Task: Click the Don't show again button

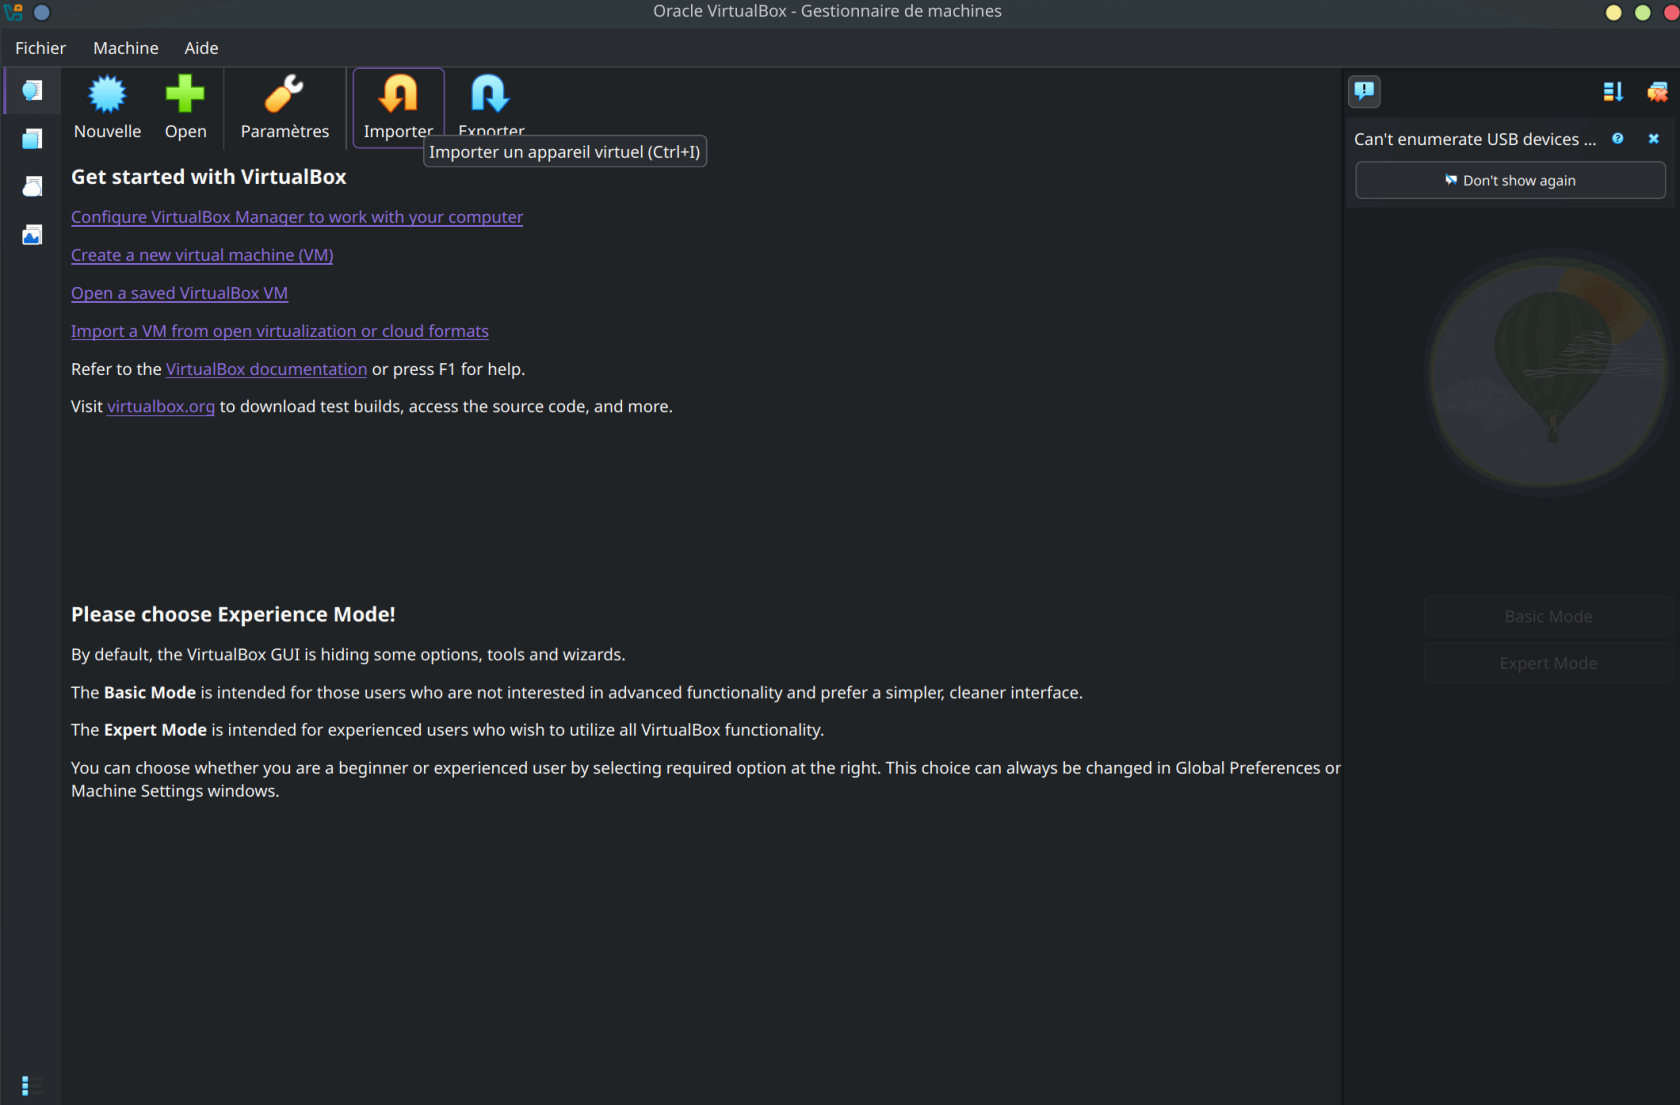Action: [x=1509, y=181]
